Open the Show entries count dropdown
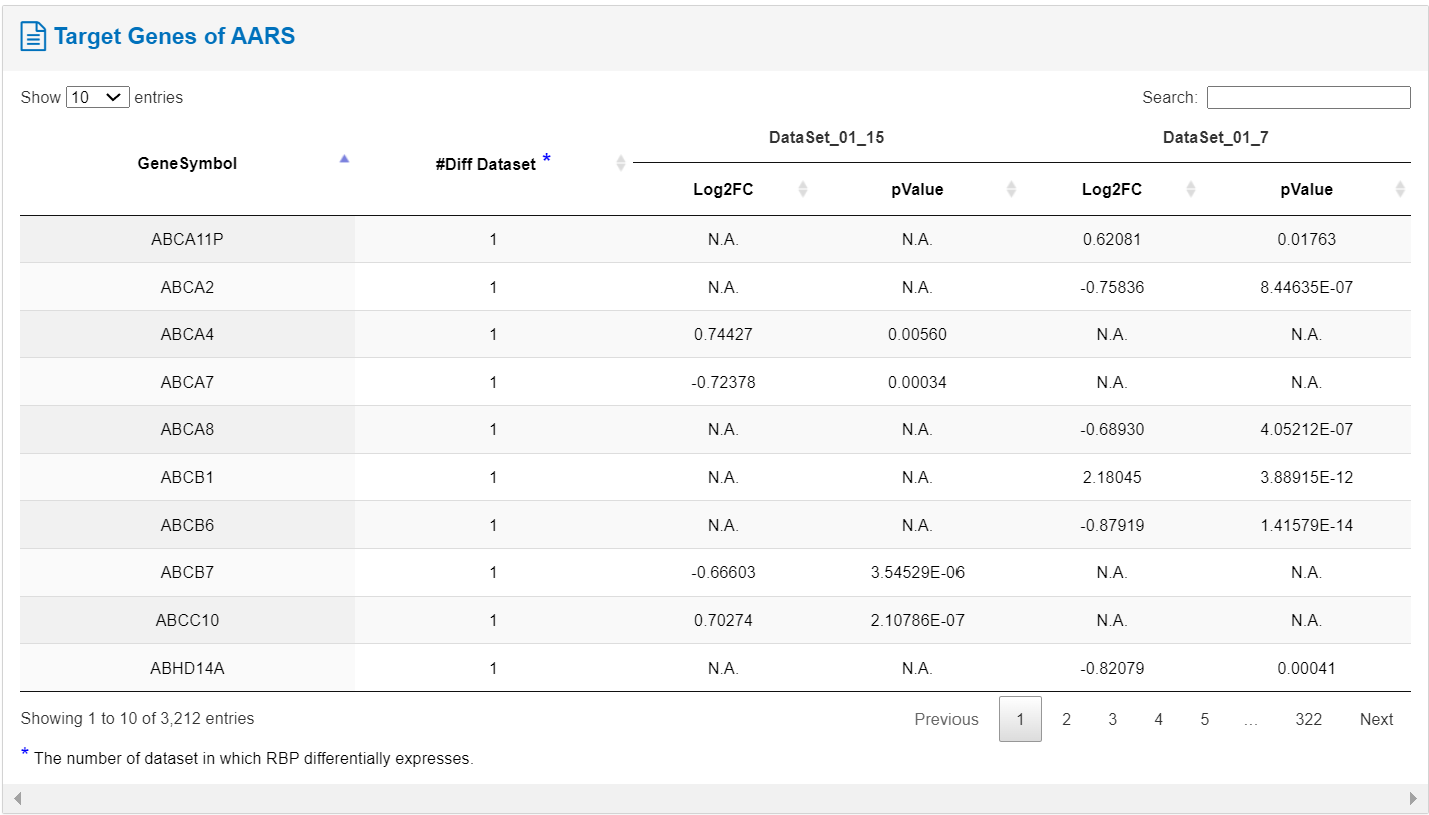 point(98,97)
